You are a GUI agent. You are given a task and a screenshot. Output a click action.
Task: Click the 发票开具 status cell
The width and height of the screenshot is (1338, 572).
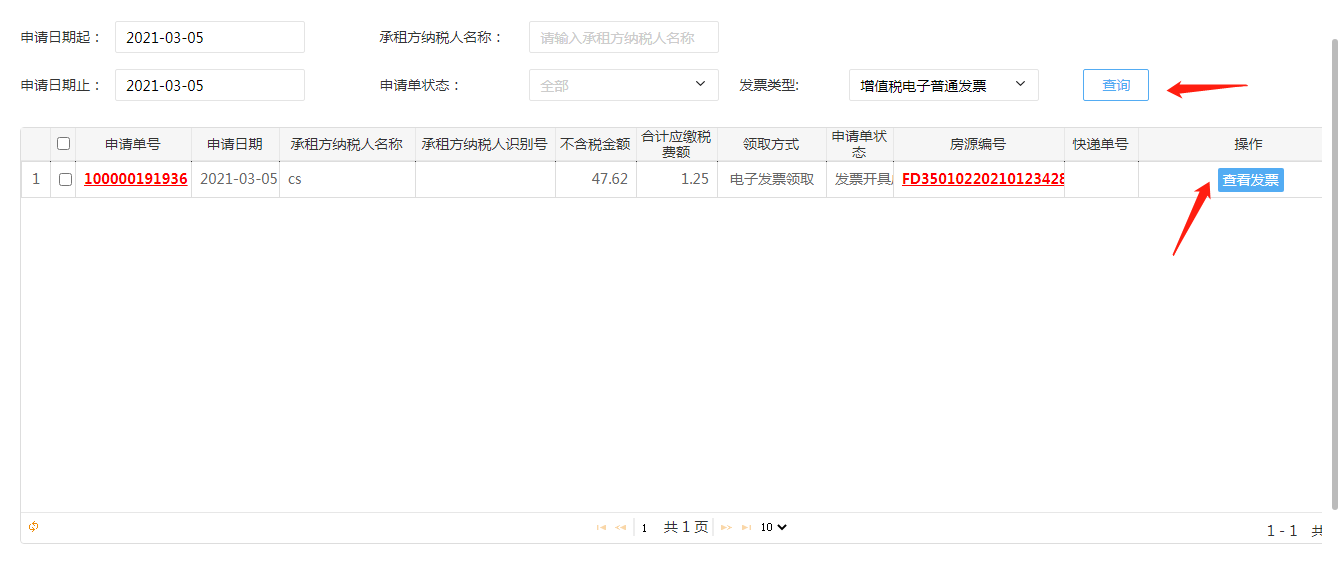click(x=860, y=179)
